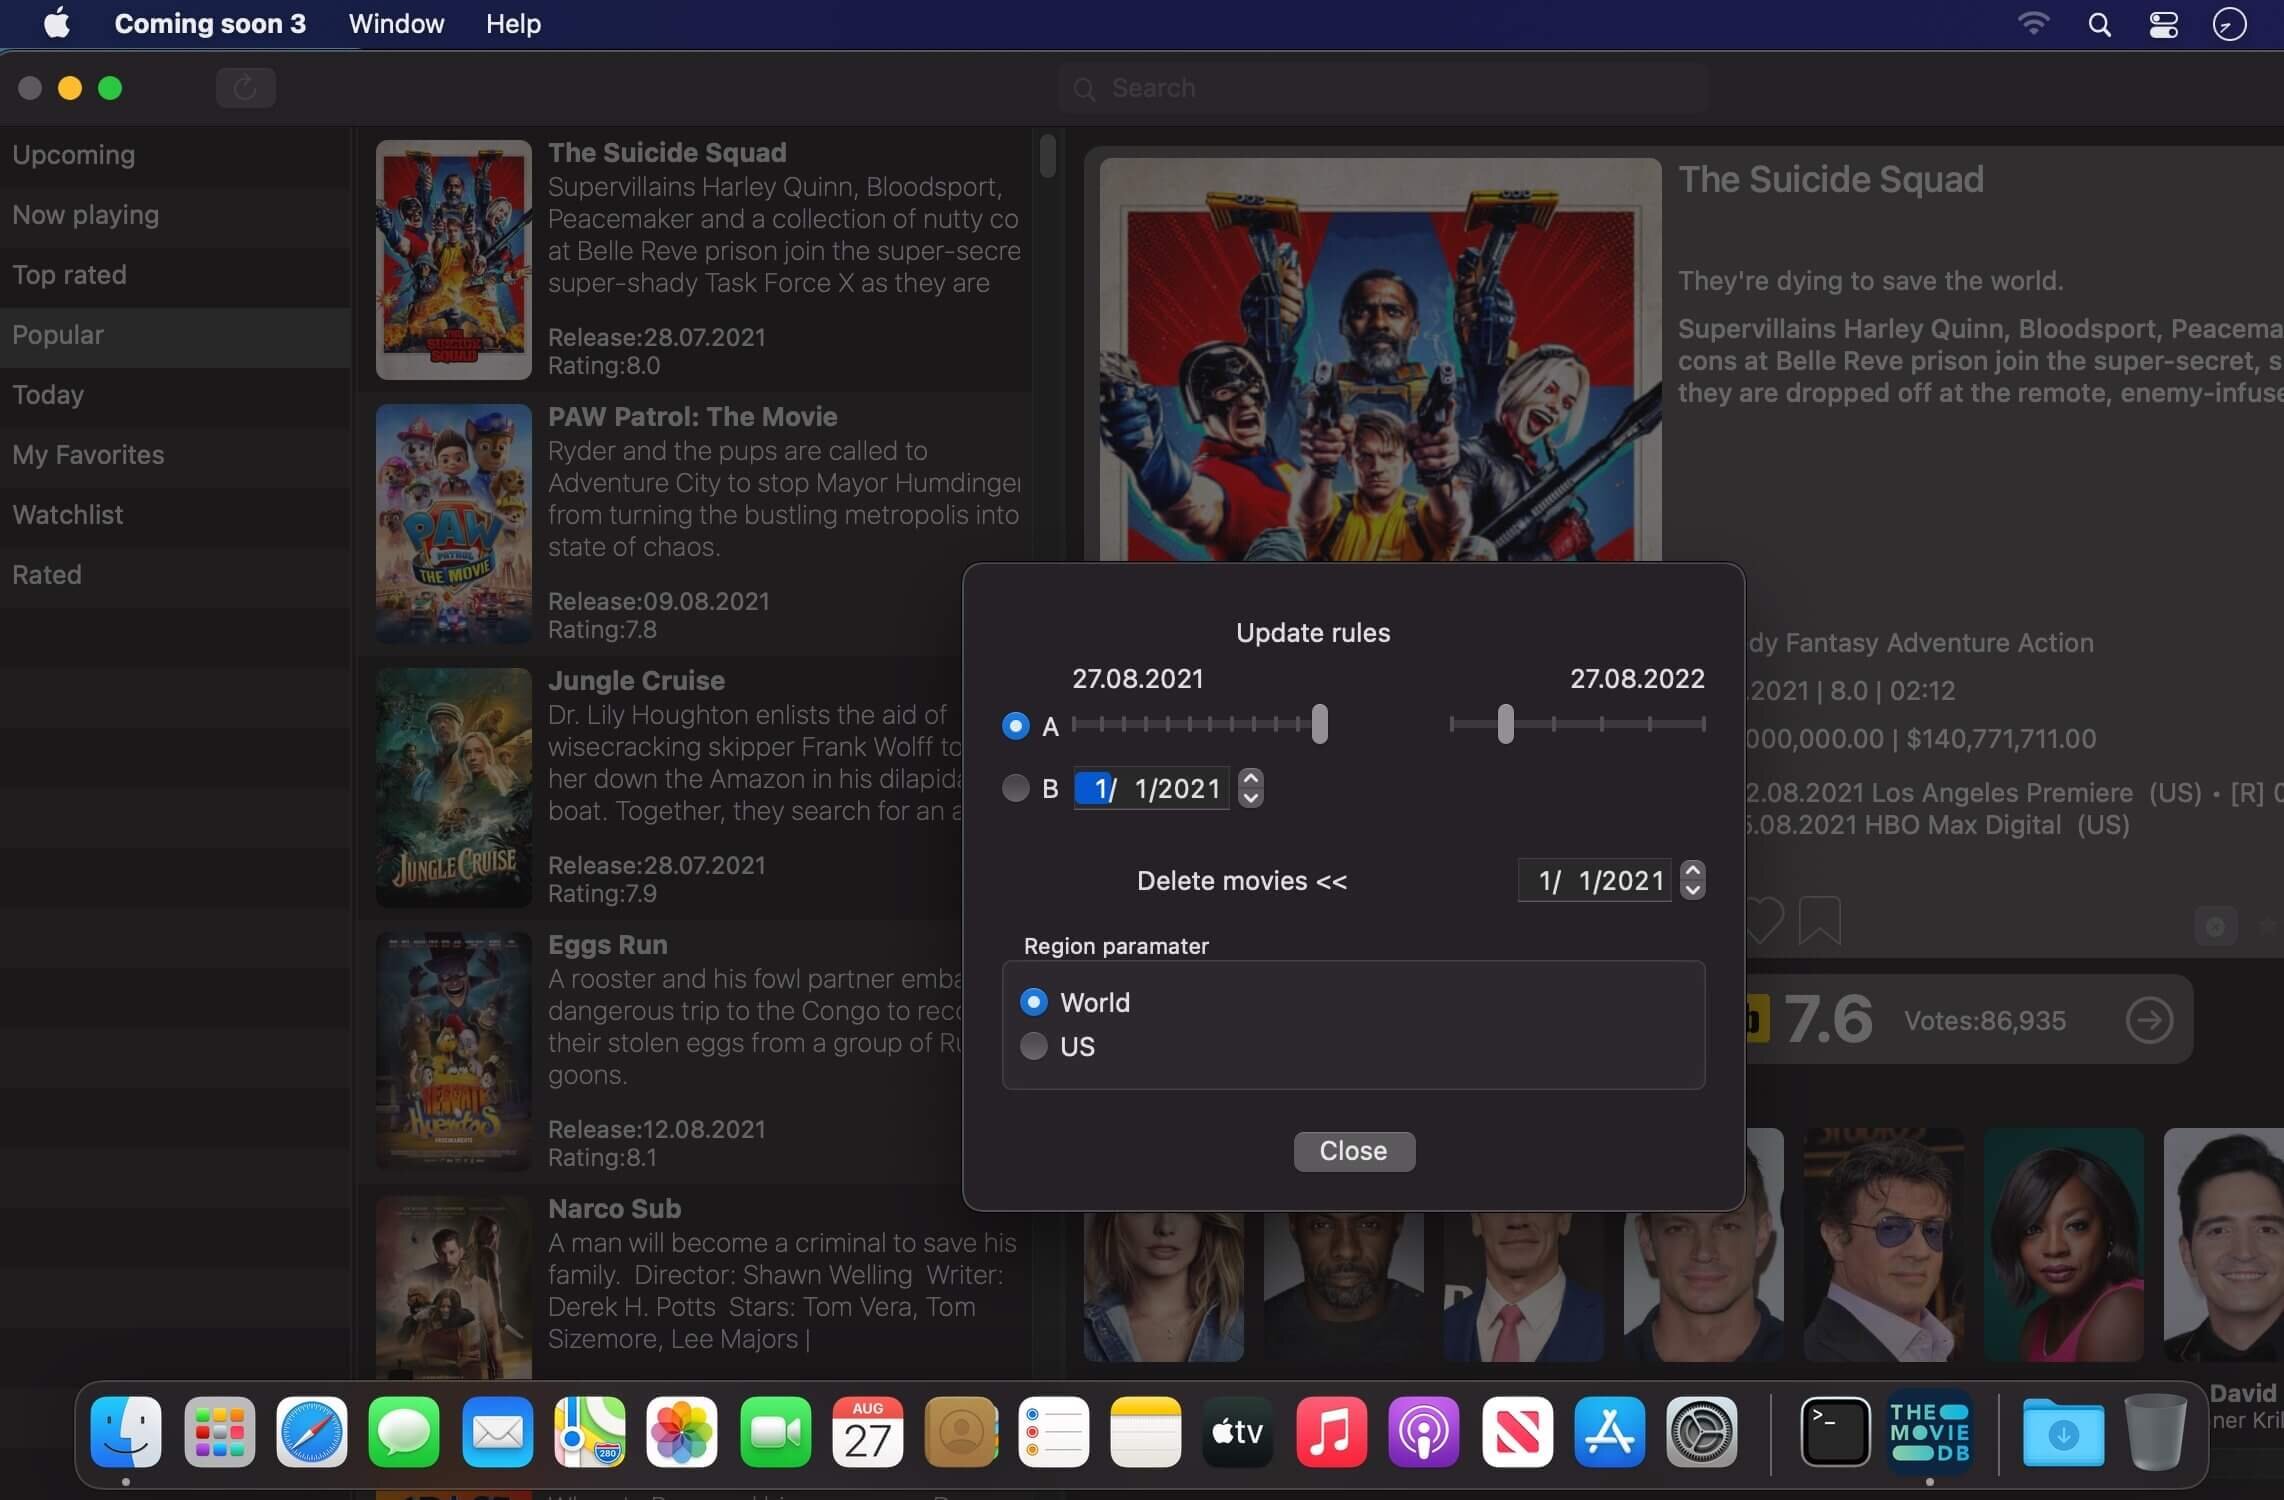
Task: Choose the US region option
Action: (1033, 1046)
